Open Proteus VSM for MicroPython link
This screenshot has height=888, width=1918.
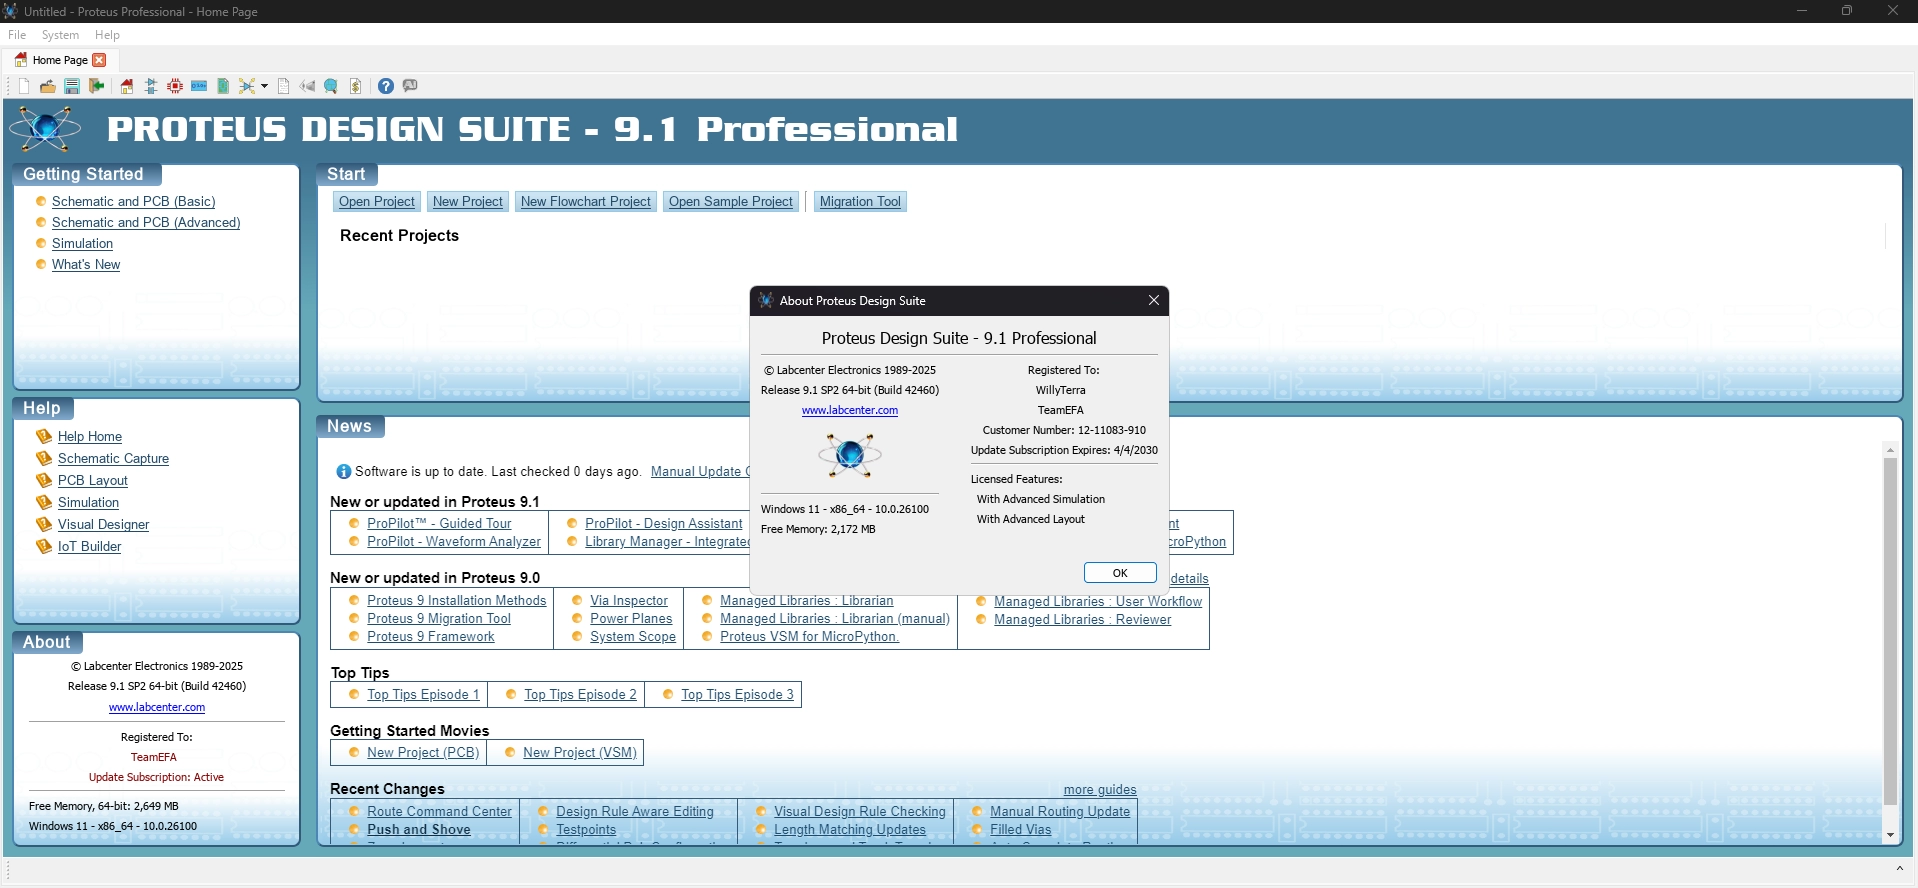point(810,637)
